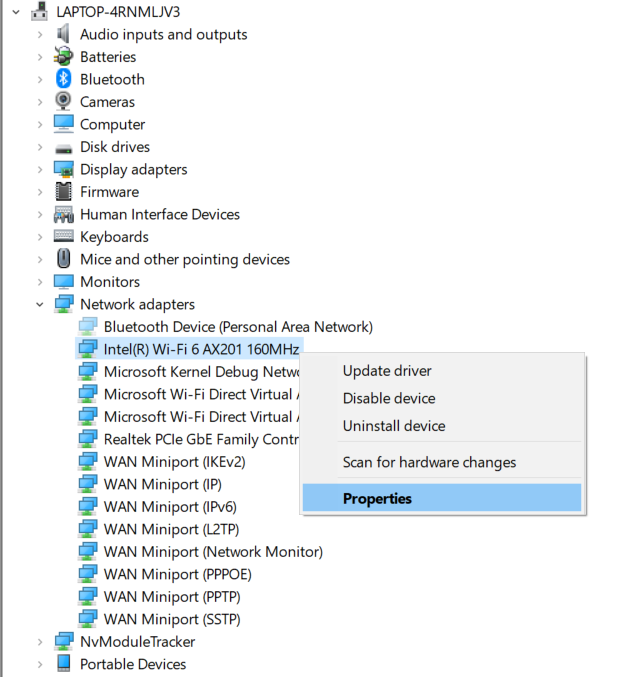Click the Bluetooth Device adapter icon

click(88, 326)
